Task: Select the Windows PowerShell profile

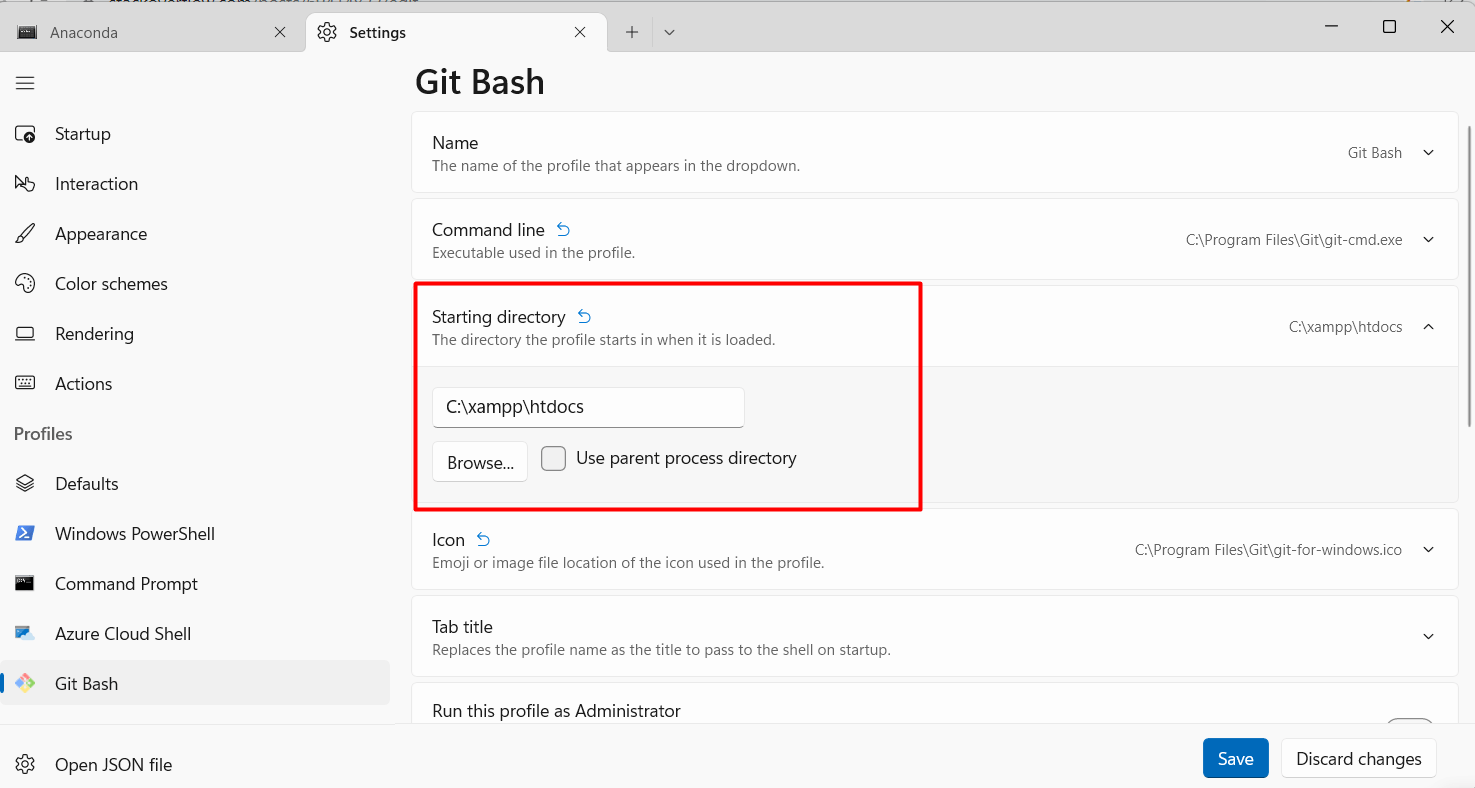Action: click(134, 533)
